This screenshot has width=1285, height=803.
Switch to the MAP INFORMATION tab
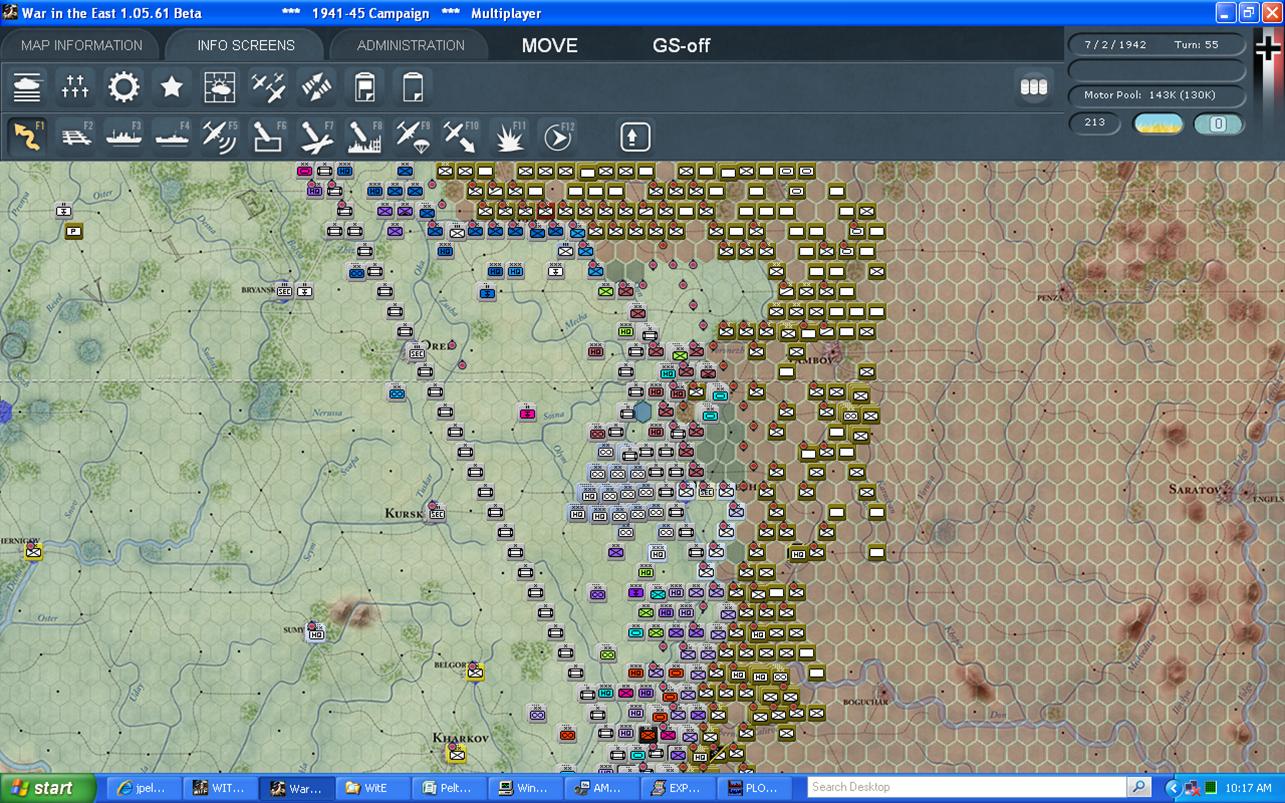click(x=81, y=45)
